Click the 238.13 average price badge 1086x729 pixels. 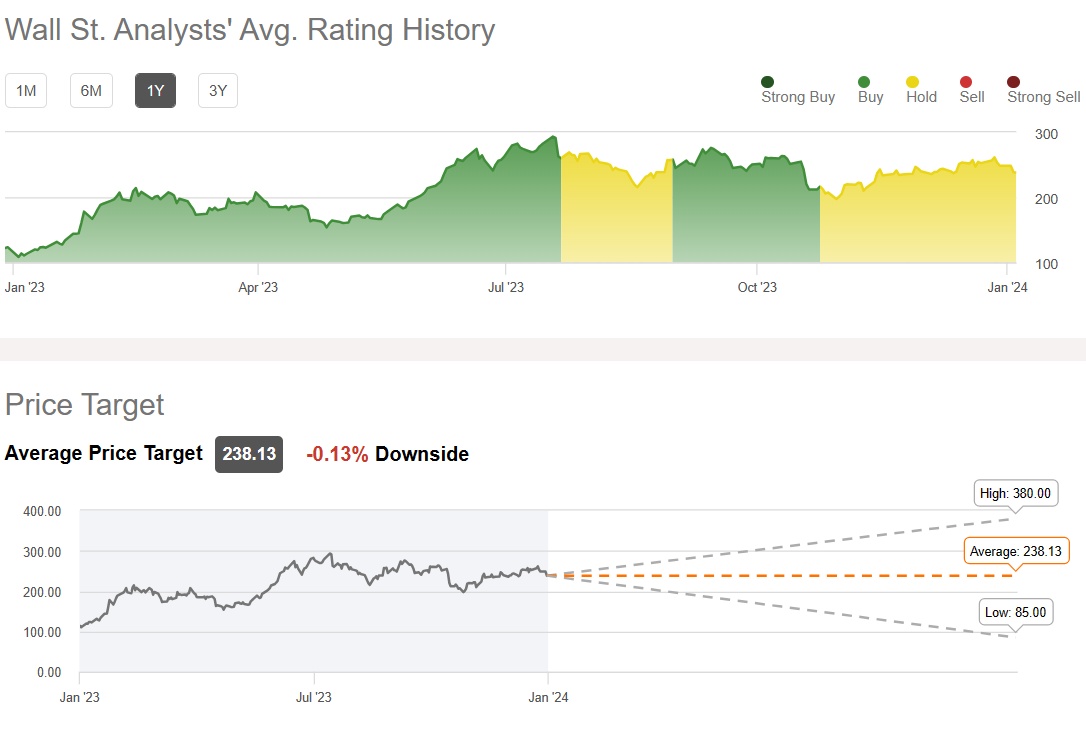(250, 454)
